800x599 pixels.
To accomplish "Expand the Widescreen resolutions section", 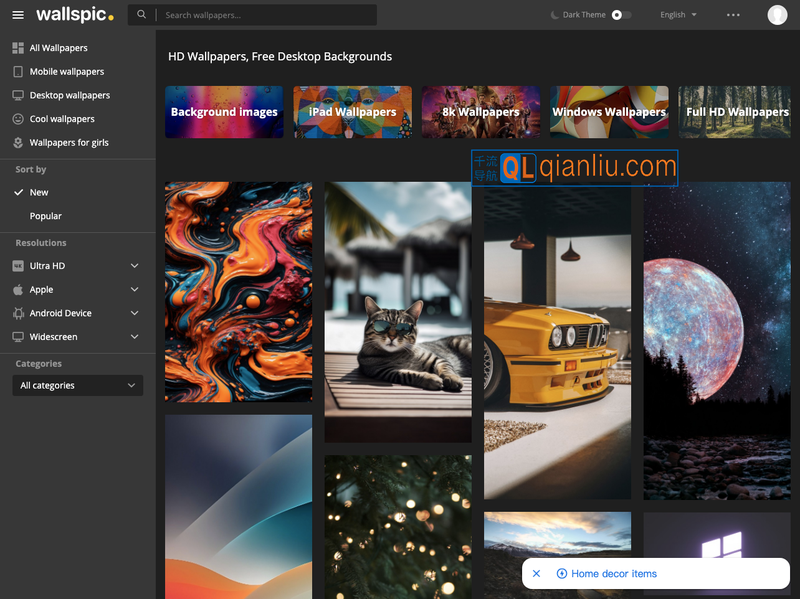I will 134,337.
